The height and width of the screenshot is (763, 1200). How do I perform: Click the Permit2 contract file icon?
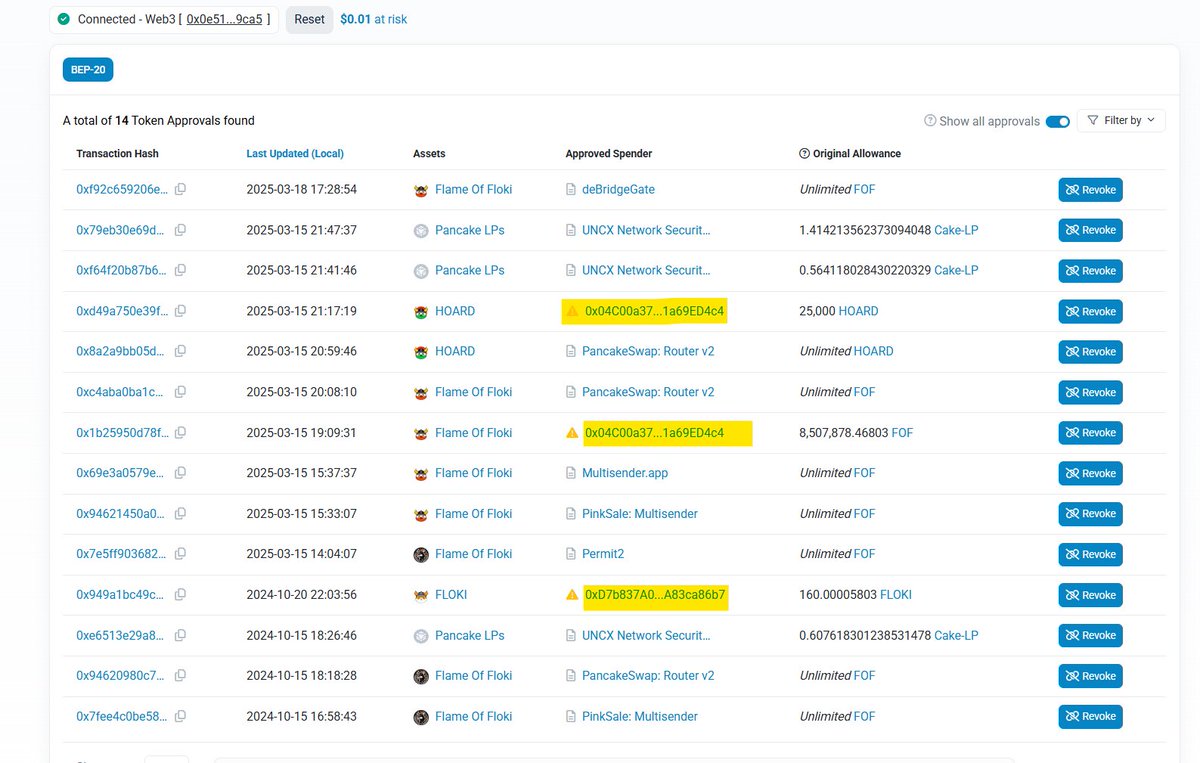pyautogui.click(x=571, y=554)
